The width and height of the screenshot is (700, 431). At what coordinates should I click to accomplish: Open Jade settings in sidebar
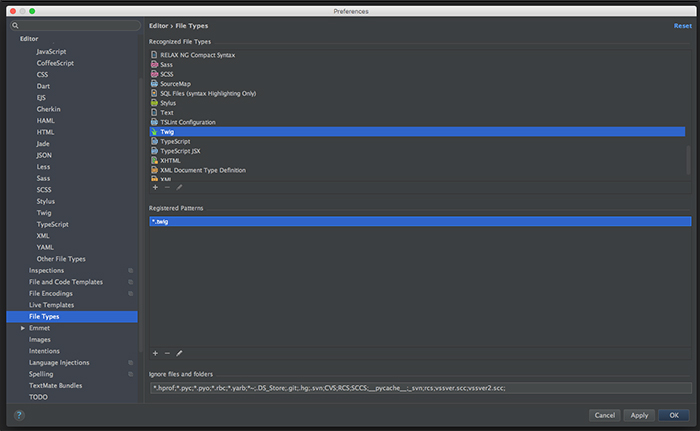click(43, 144)
